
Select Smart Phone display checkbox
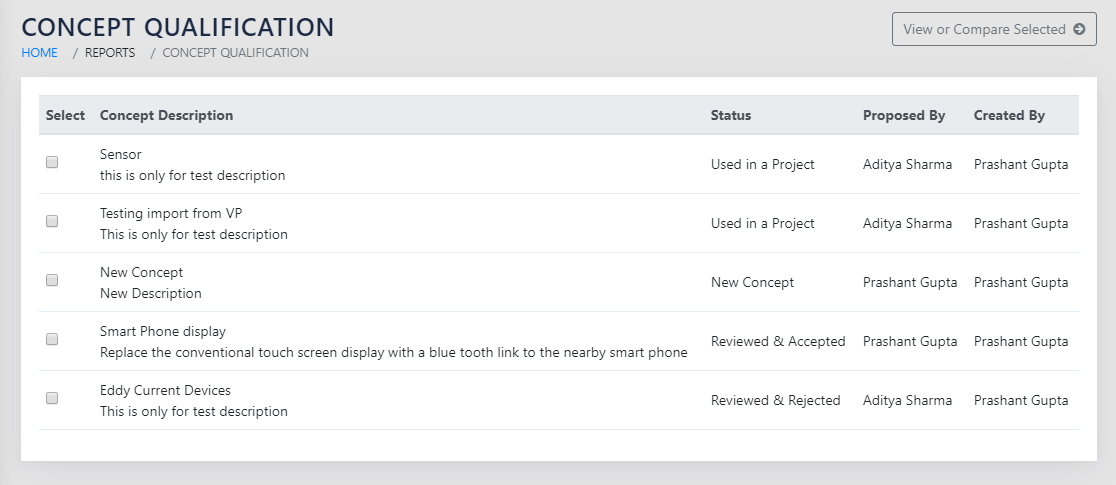coord(52,339)
